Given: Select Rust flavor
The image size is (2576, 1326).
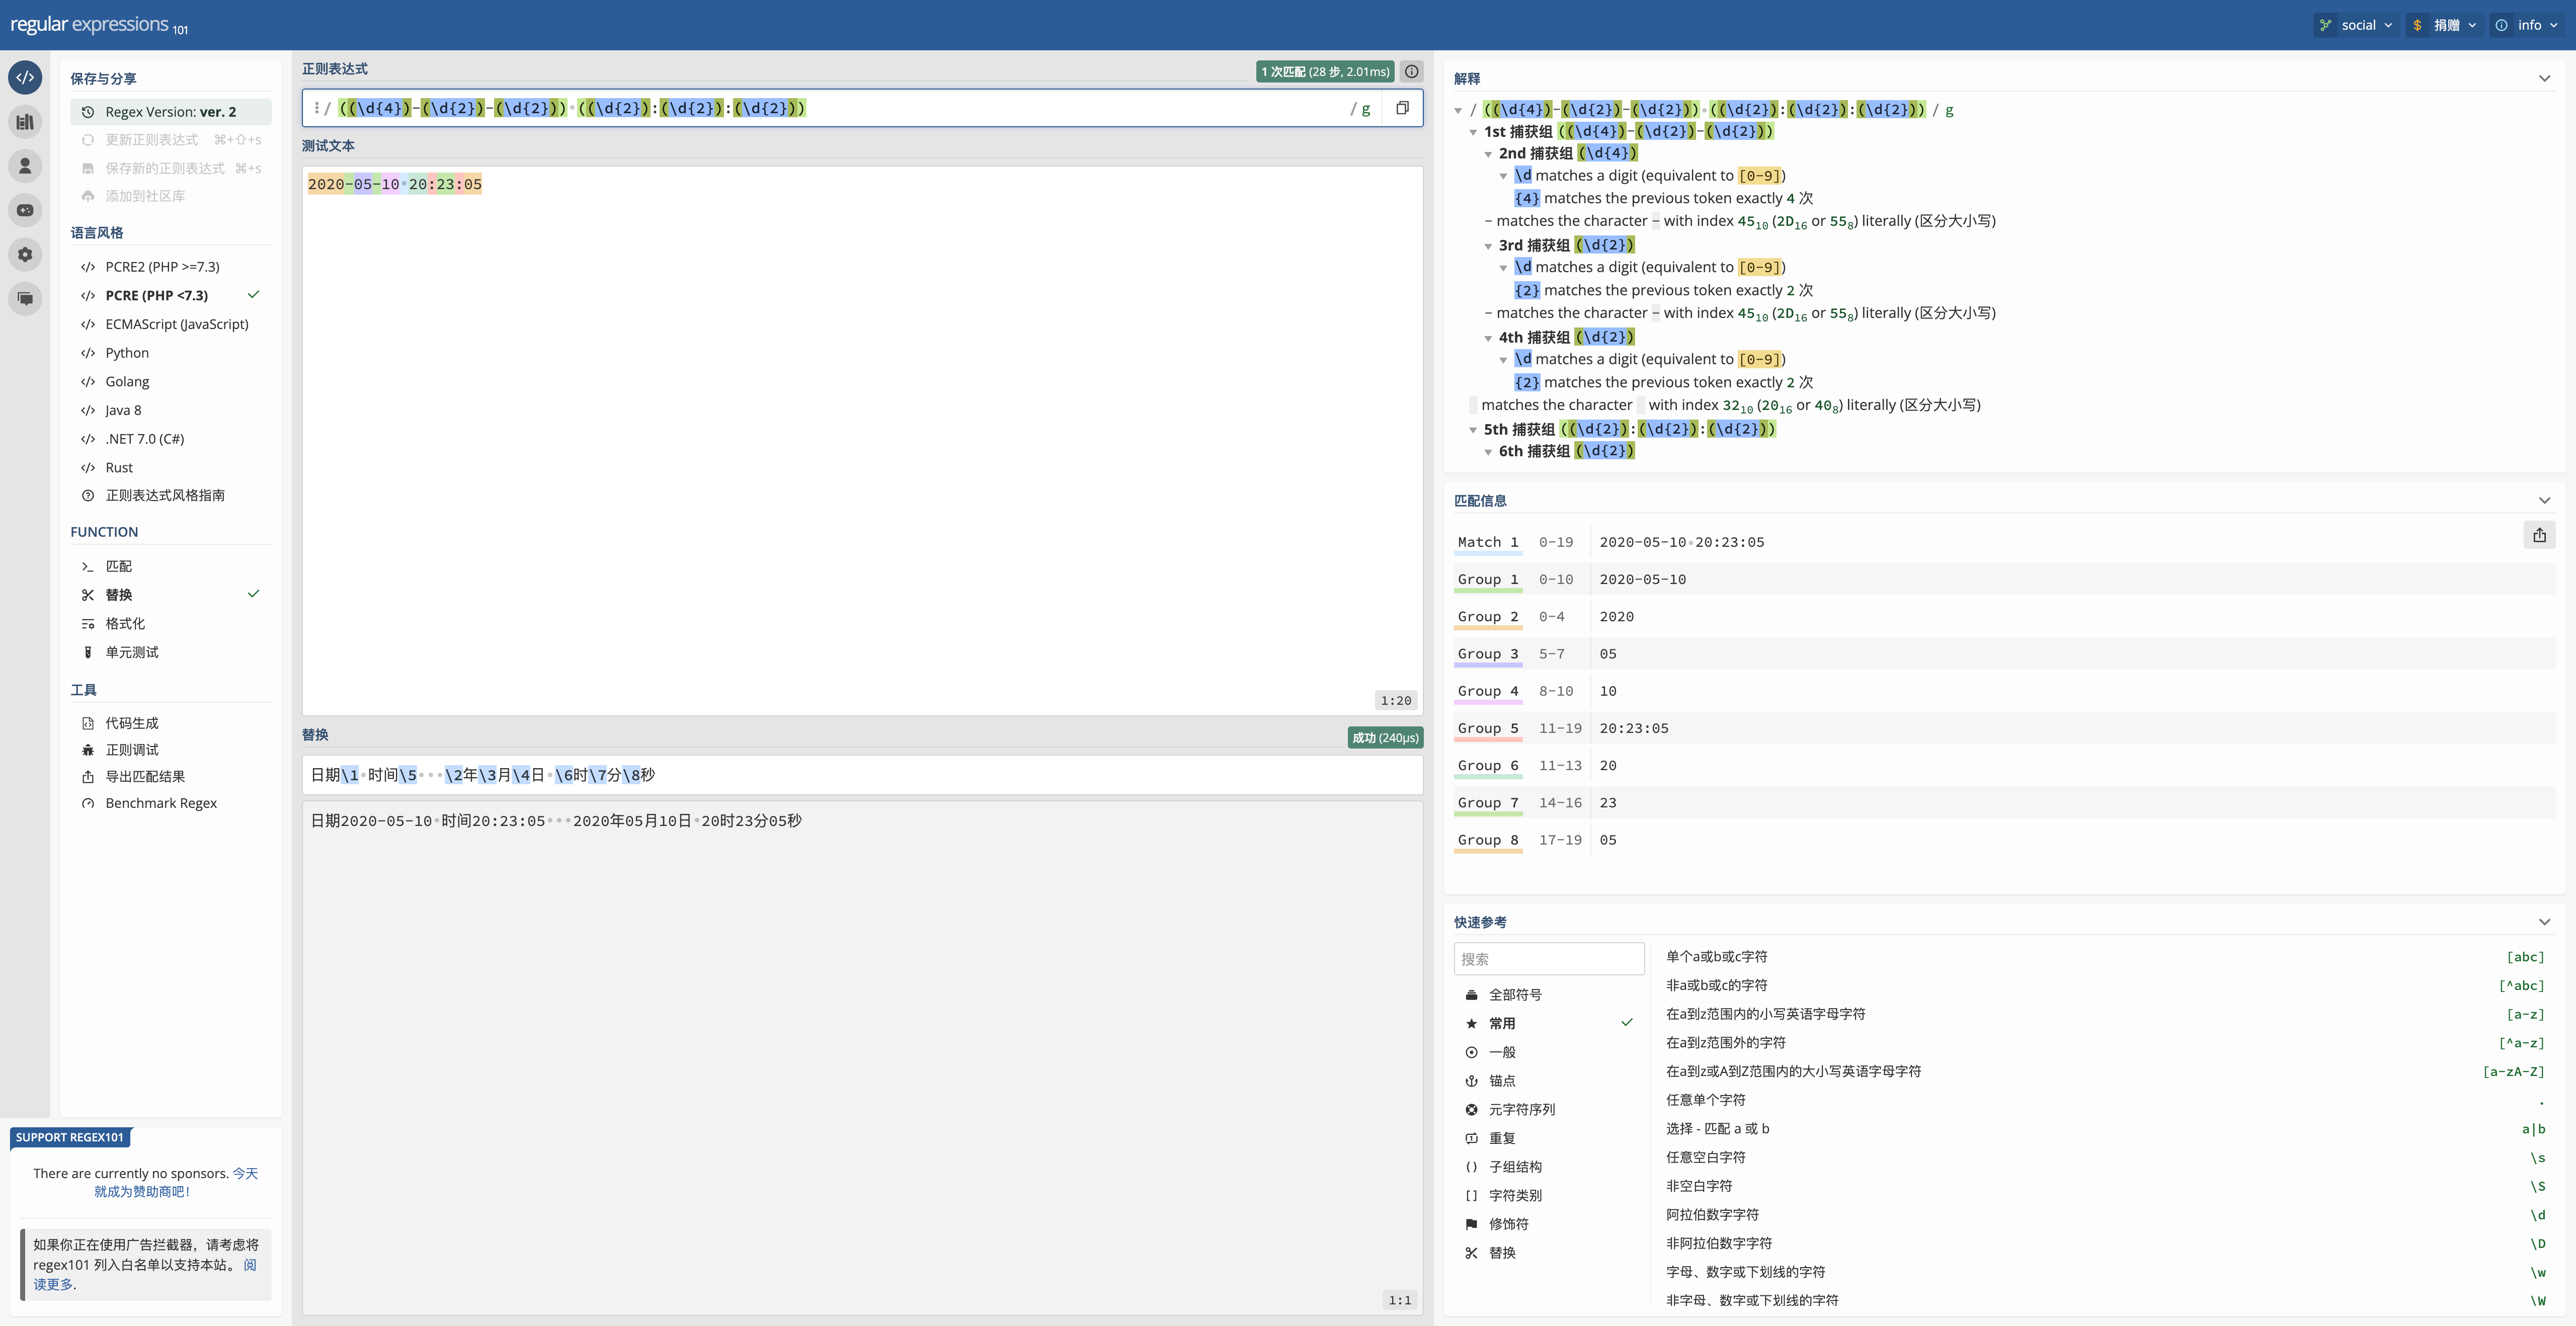Looking at the screenshot, I should click(x=171, y=467).
